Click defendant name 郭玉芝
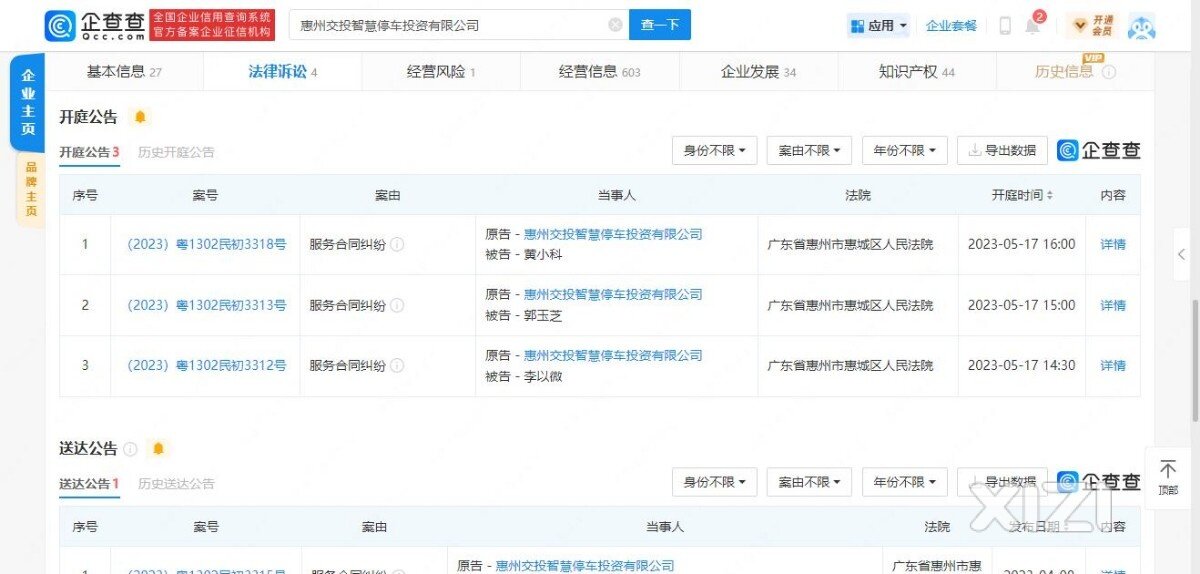The width and height of the screenshot is (1200, 574). (x=543, y=316)
